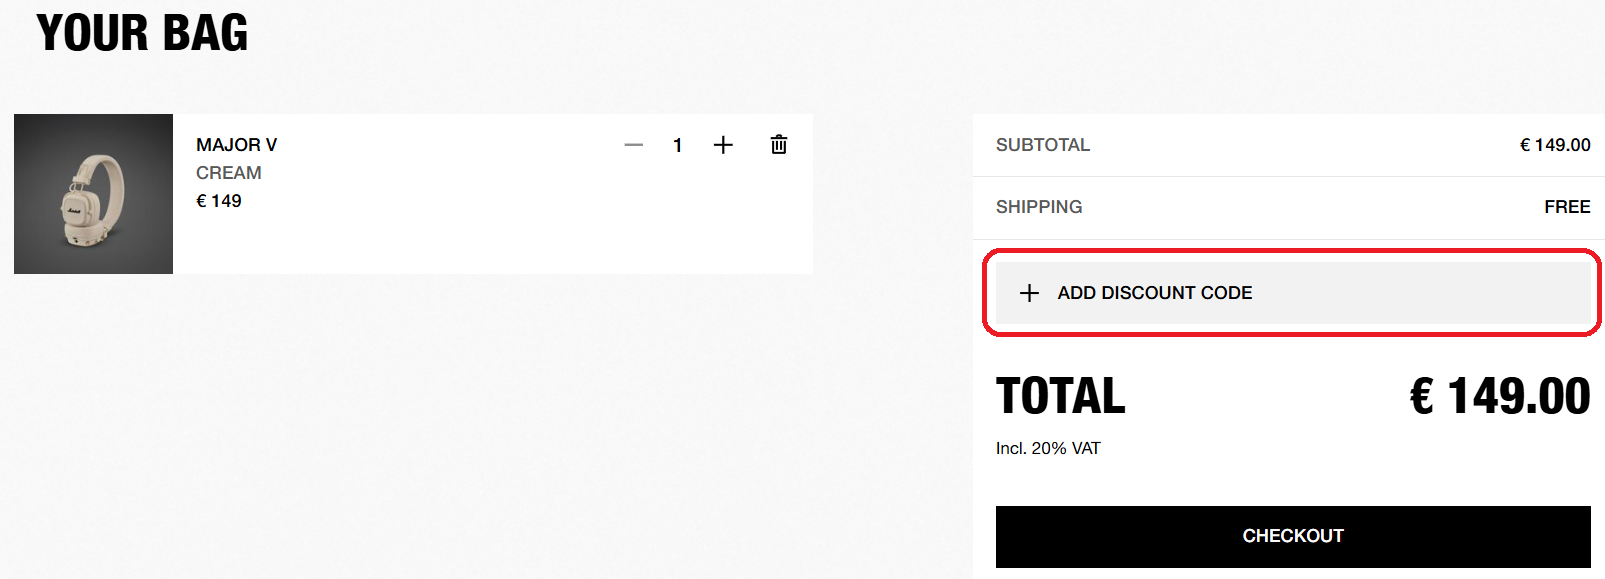Increase Major V quantity with plus icon

coord(723,145)
